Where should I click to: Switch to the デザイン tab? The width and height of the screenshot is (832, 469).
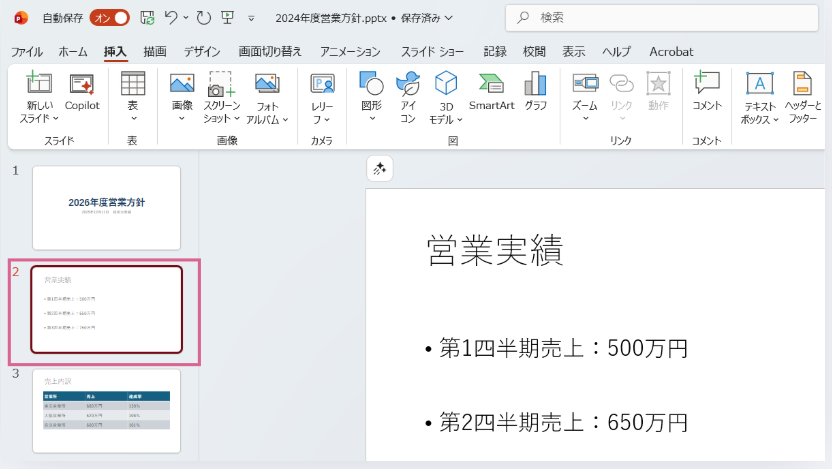point(202,51)
